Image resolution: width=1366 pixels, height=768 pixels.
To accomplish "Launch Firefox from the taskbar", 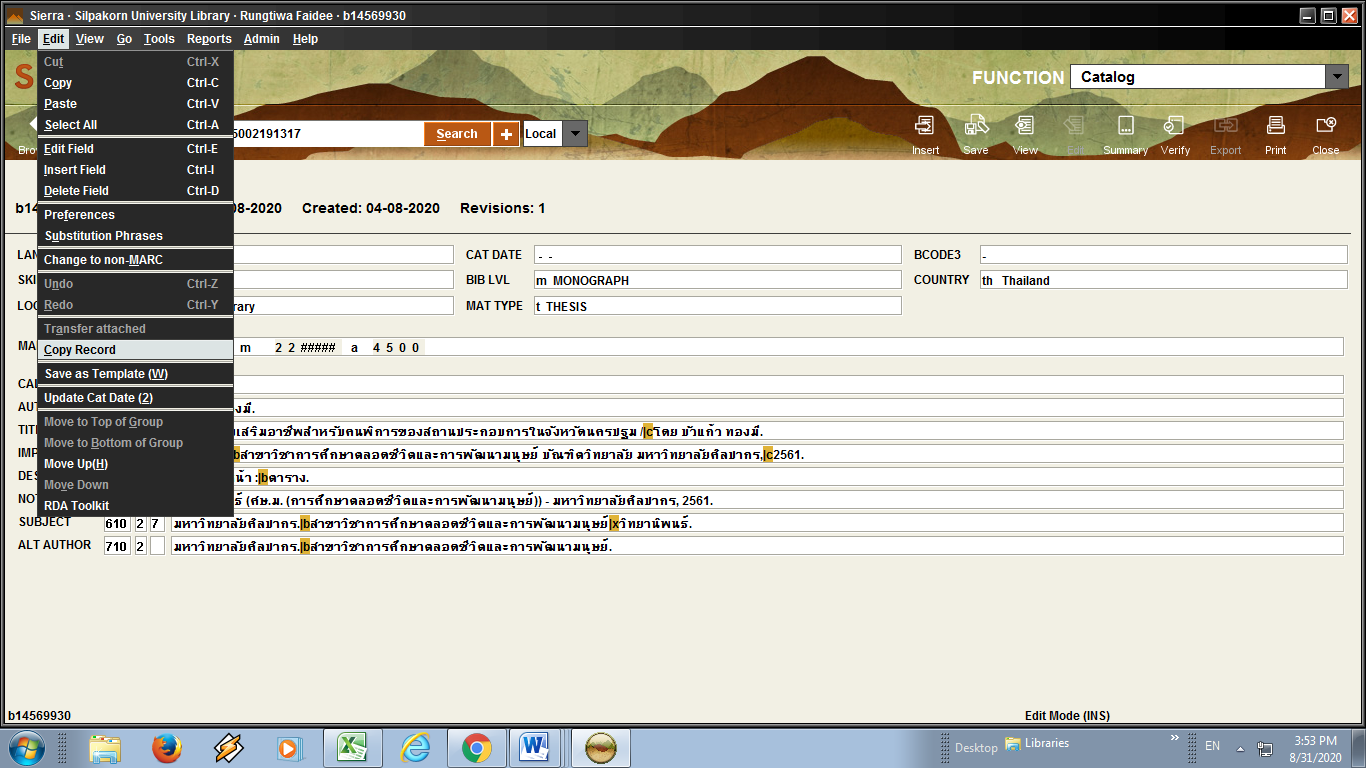I will pyautogui.click(x=167, y=748).
